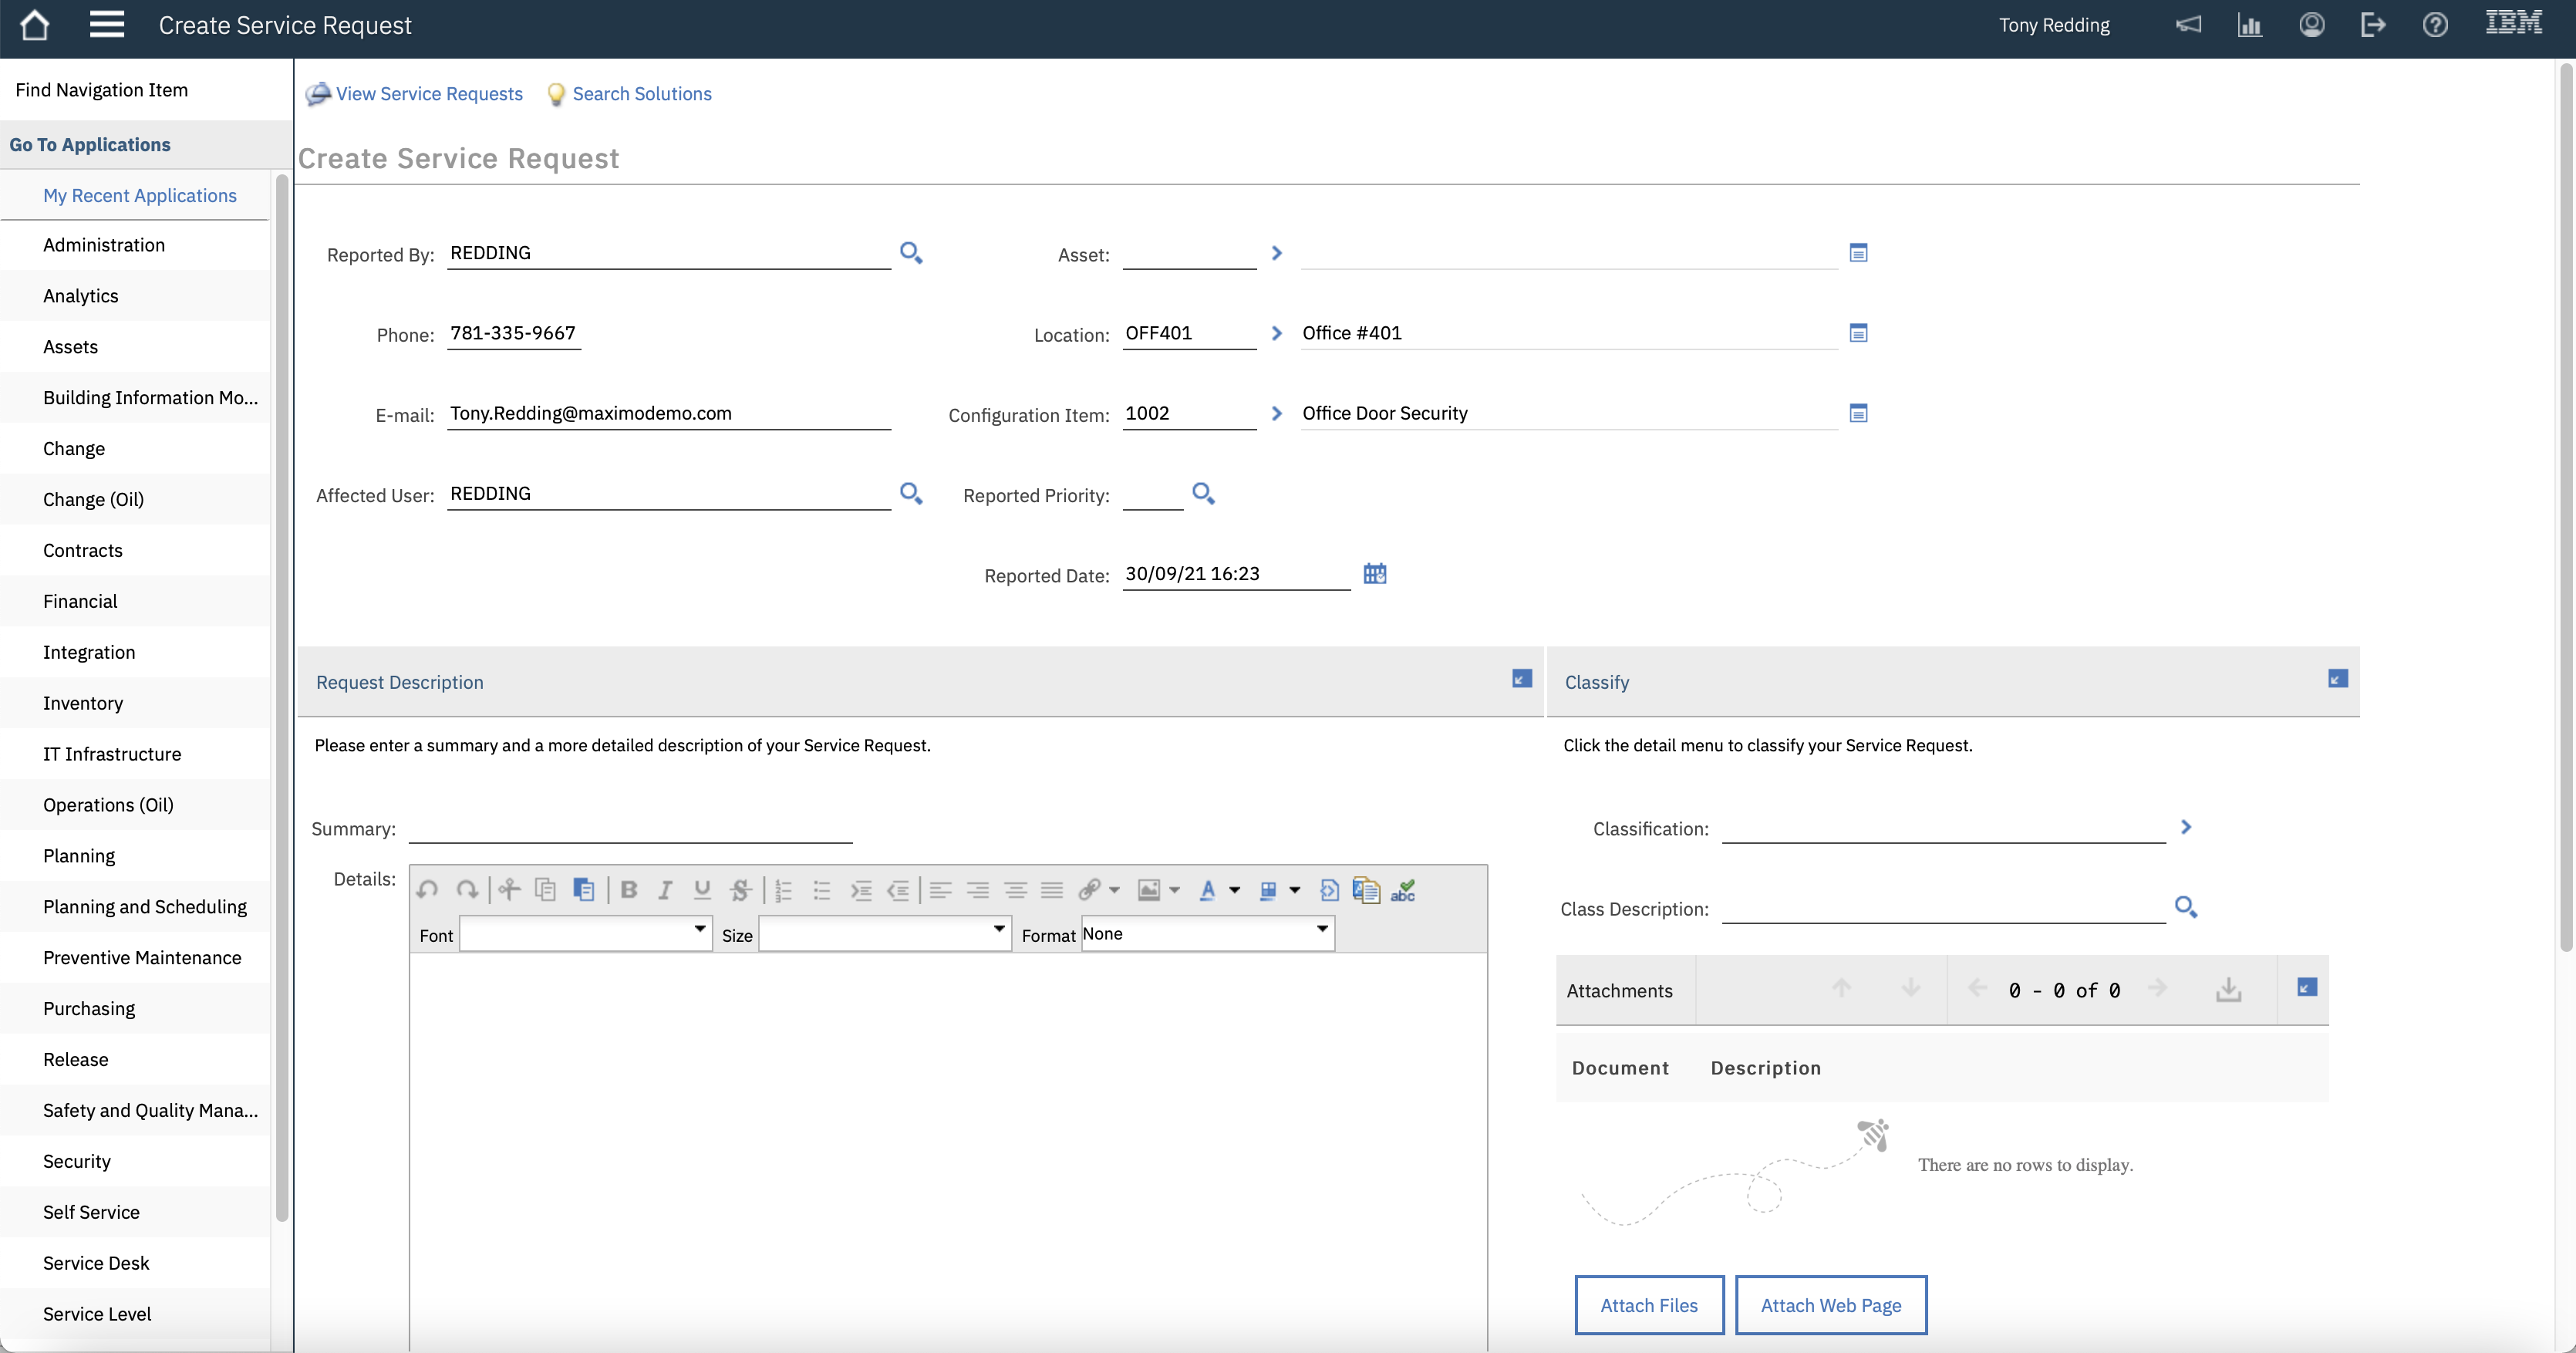Image resolution: width=2576 pixels, height=1353 pixels.
Task: Click the sign out icon
Action: pos(2372,25)
